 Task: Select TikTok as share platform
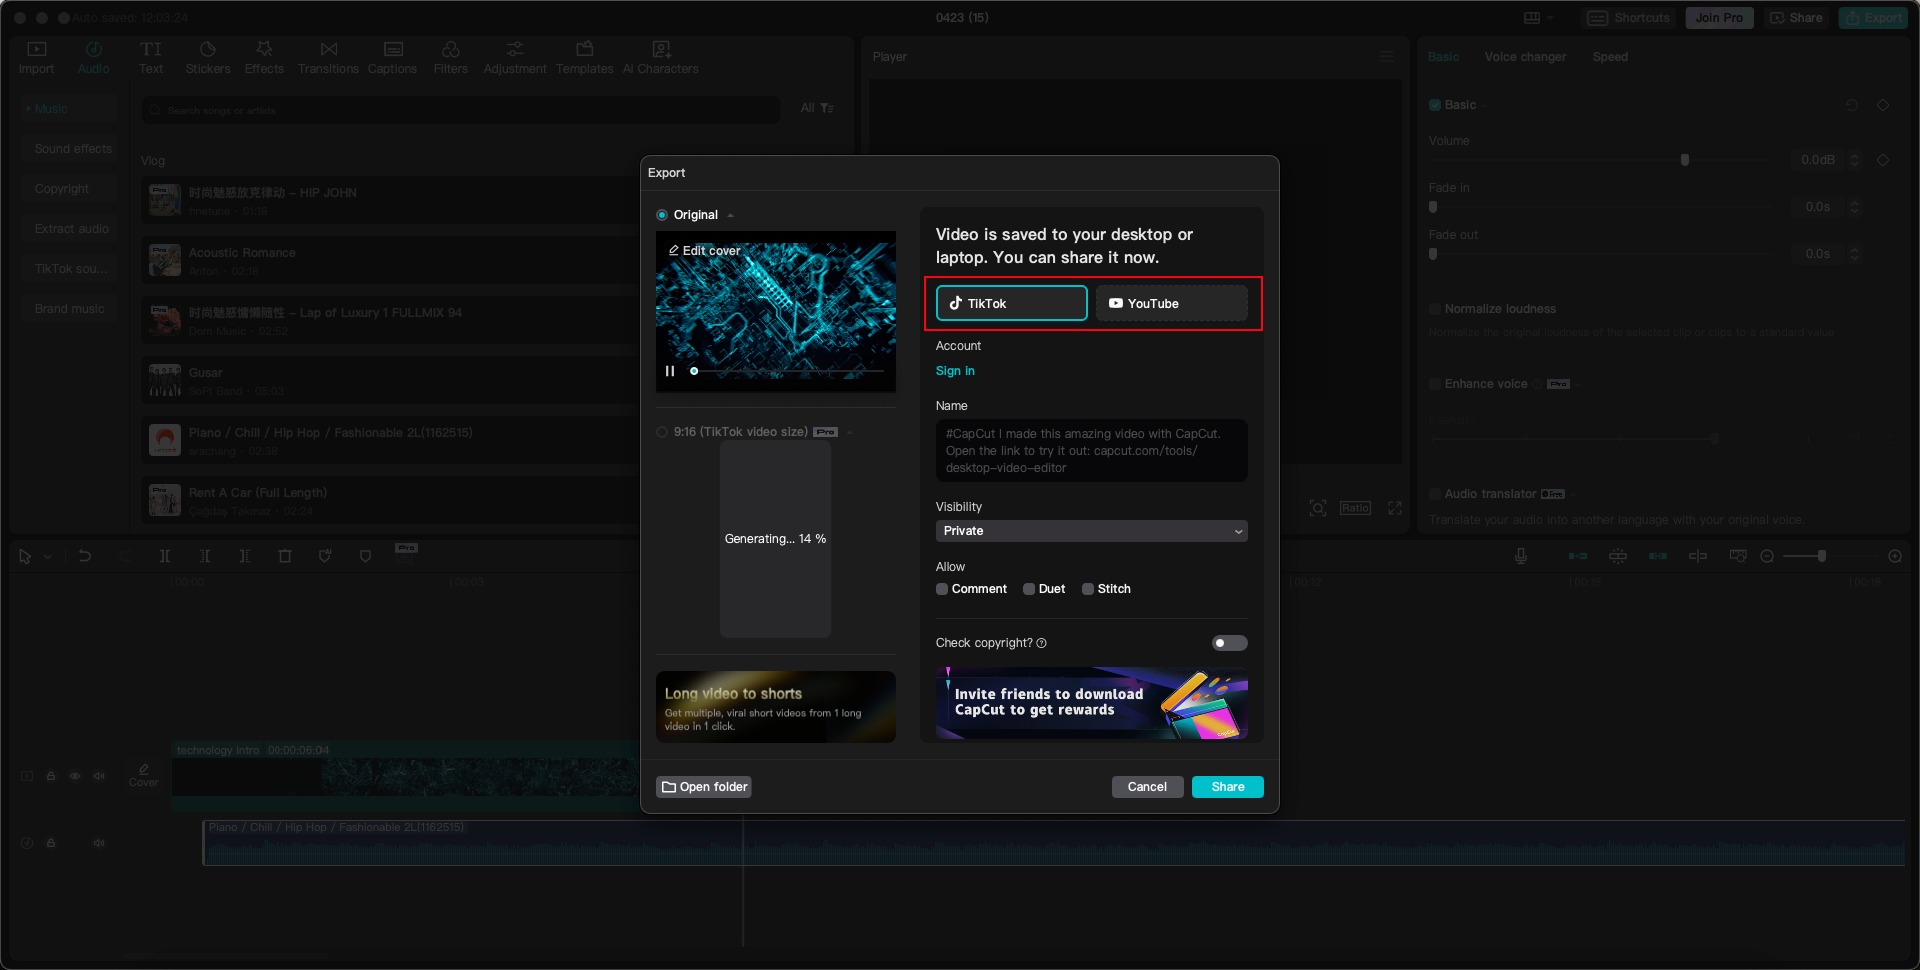(x=1011, y=303)
